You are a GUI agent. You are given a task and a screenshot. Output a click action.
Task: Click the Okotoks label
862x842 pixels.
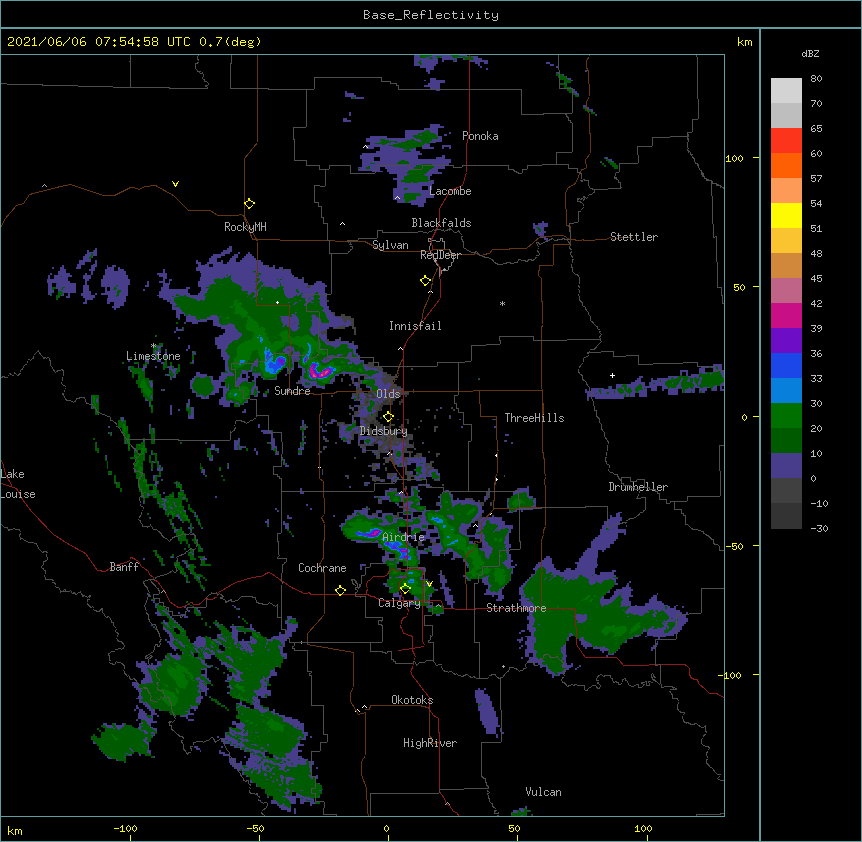412,700
